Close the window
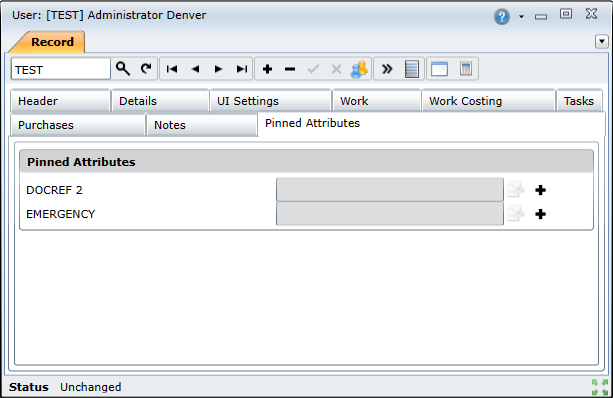The width and height of the screenshot is (613, 398). (591, 14)
